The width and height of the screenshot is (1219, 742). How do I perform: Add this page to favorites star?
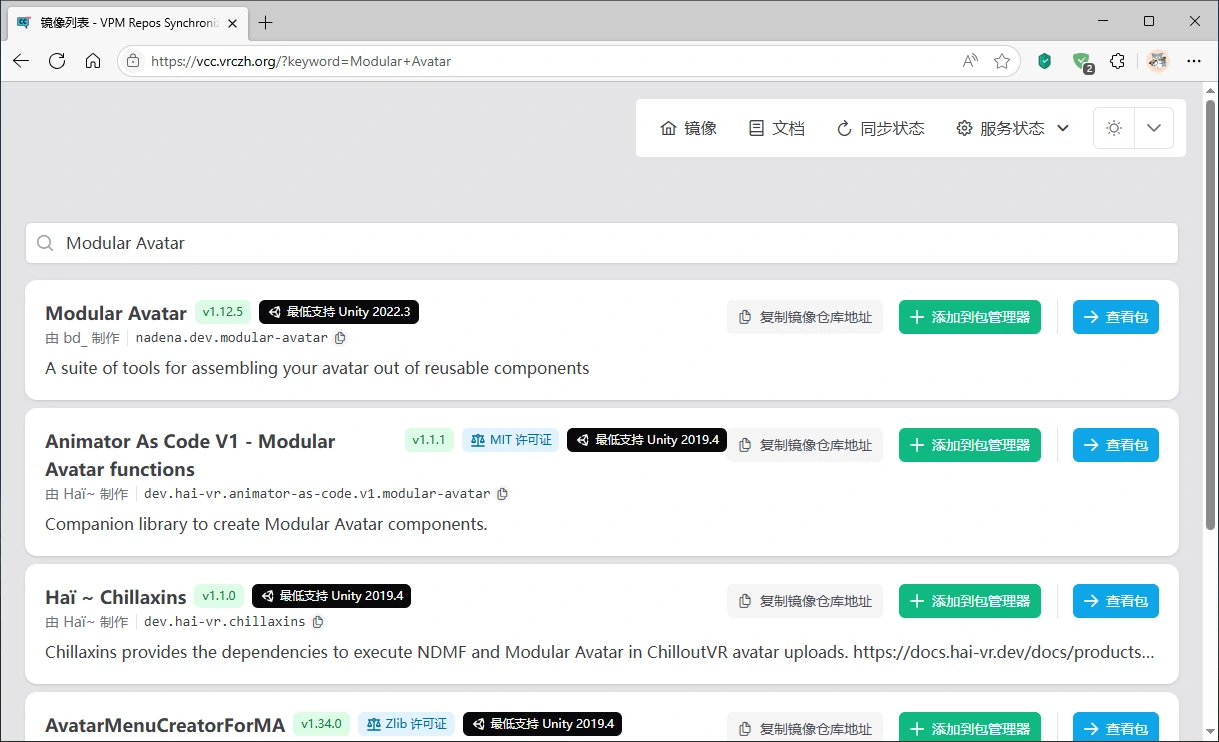[x=1001, y=61]
